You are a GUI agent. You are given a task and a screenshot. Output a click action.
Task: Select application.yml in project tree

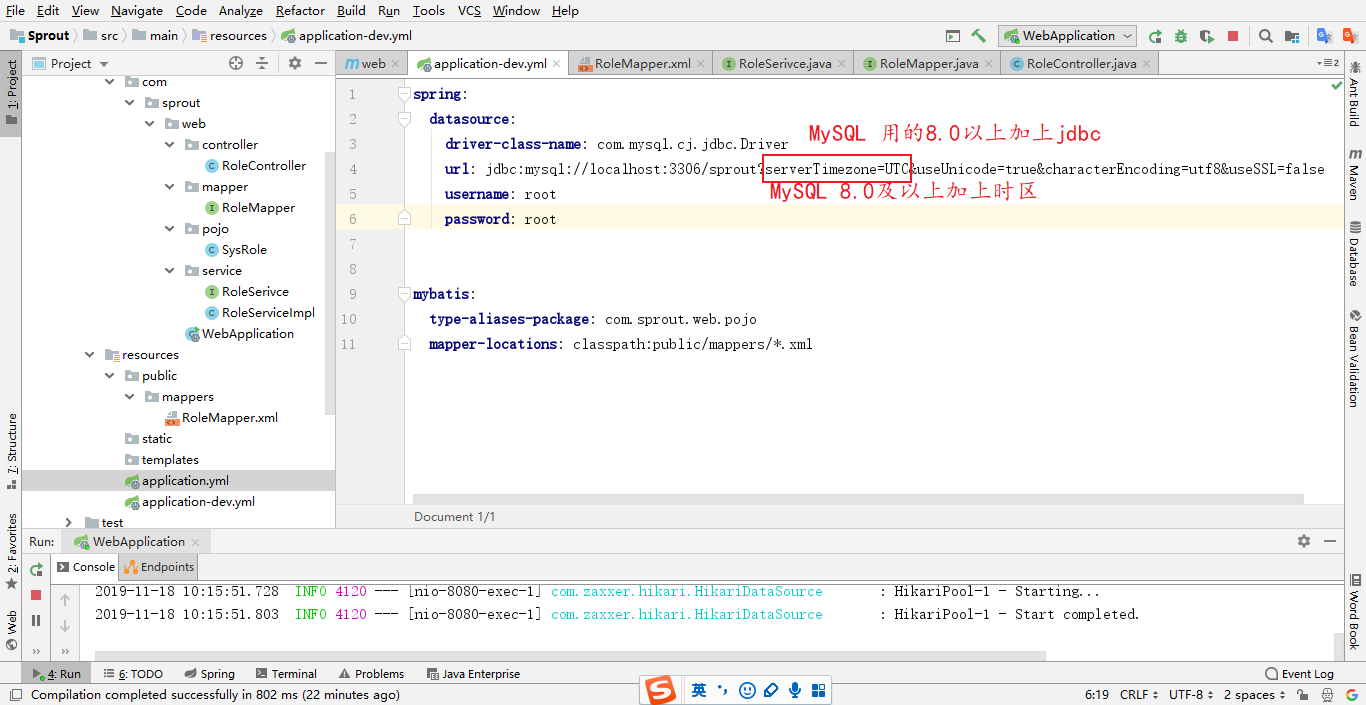coord(185,481)
